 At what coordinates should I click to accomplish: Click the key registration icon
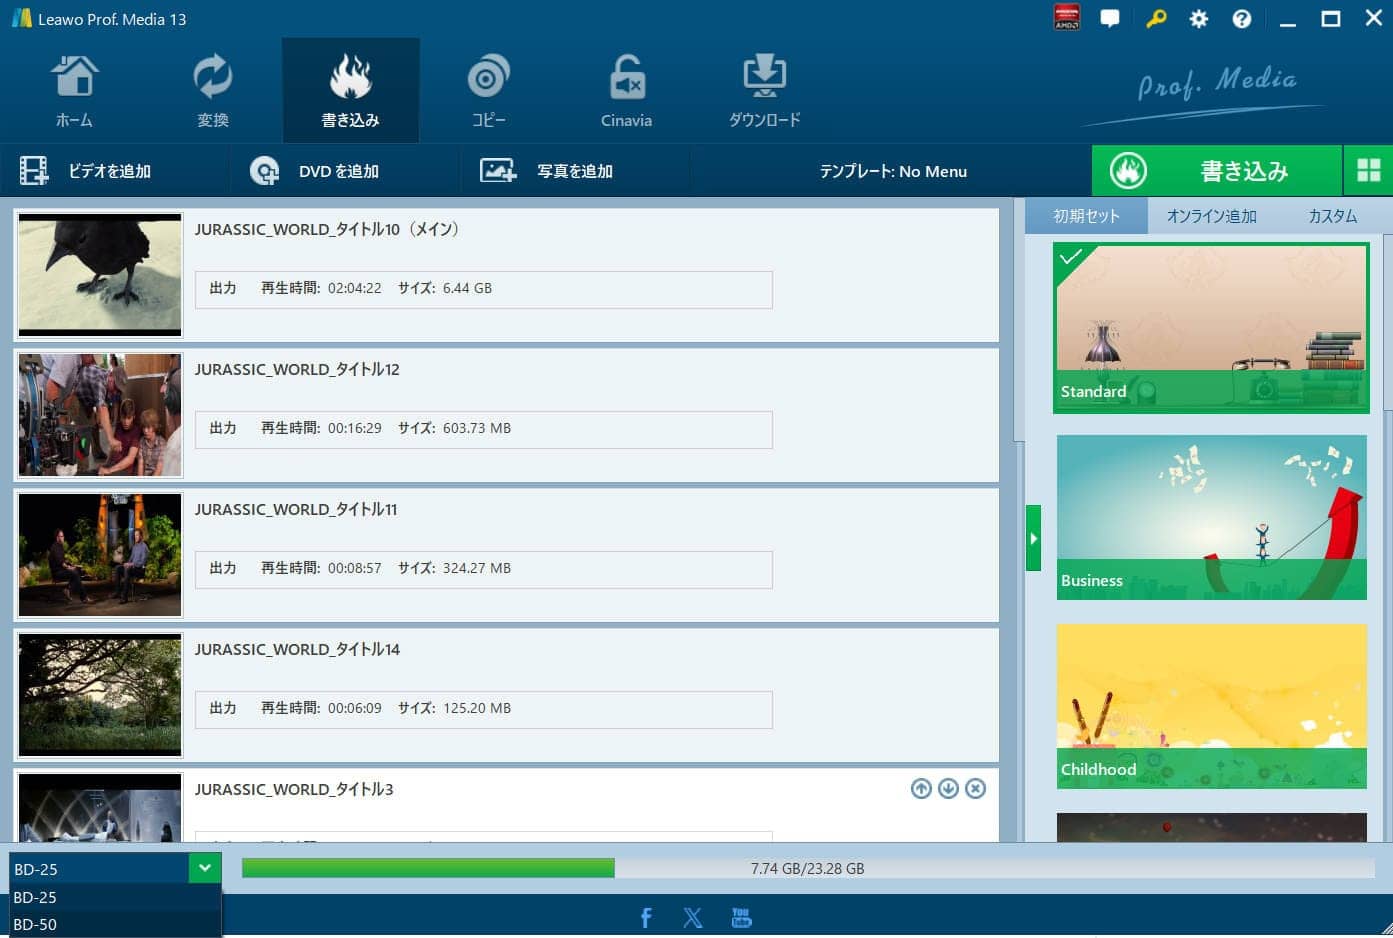(1155, 19)
